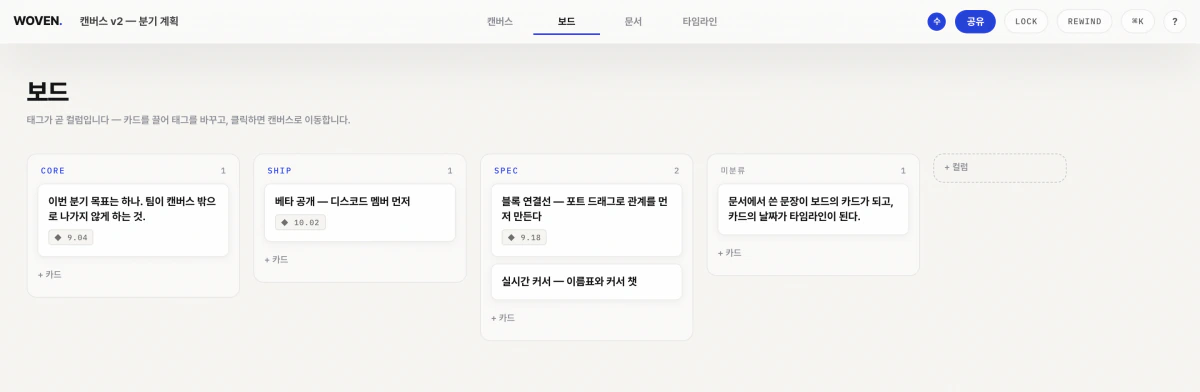1200x392 pixels.
Task: Click the SHIP column header tag
Action: (280, 171)
